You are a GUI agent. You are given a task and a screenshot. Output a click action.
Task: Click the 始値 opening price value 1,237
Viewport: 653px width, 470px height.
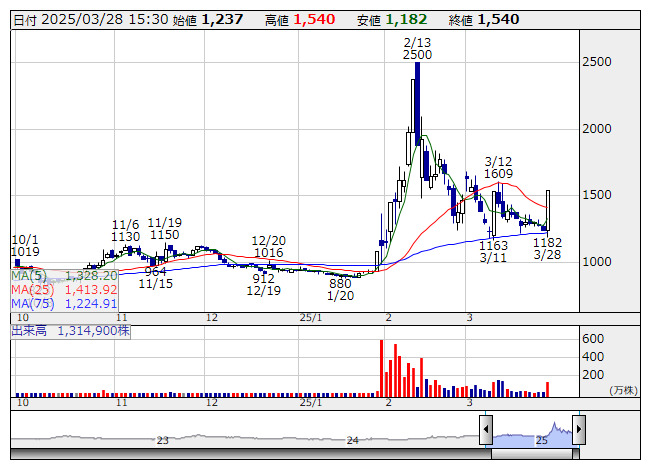223,19
